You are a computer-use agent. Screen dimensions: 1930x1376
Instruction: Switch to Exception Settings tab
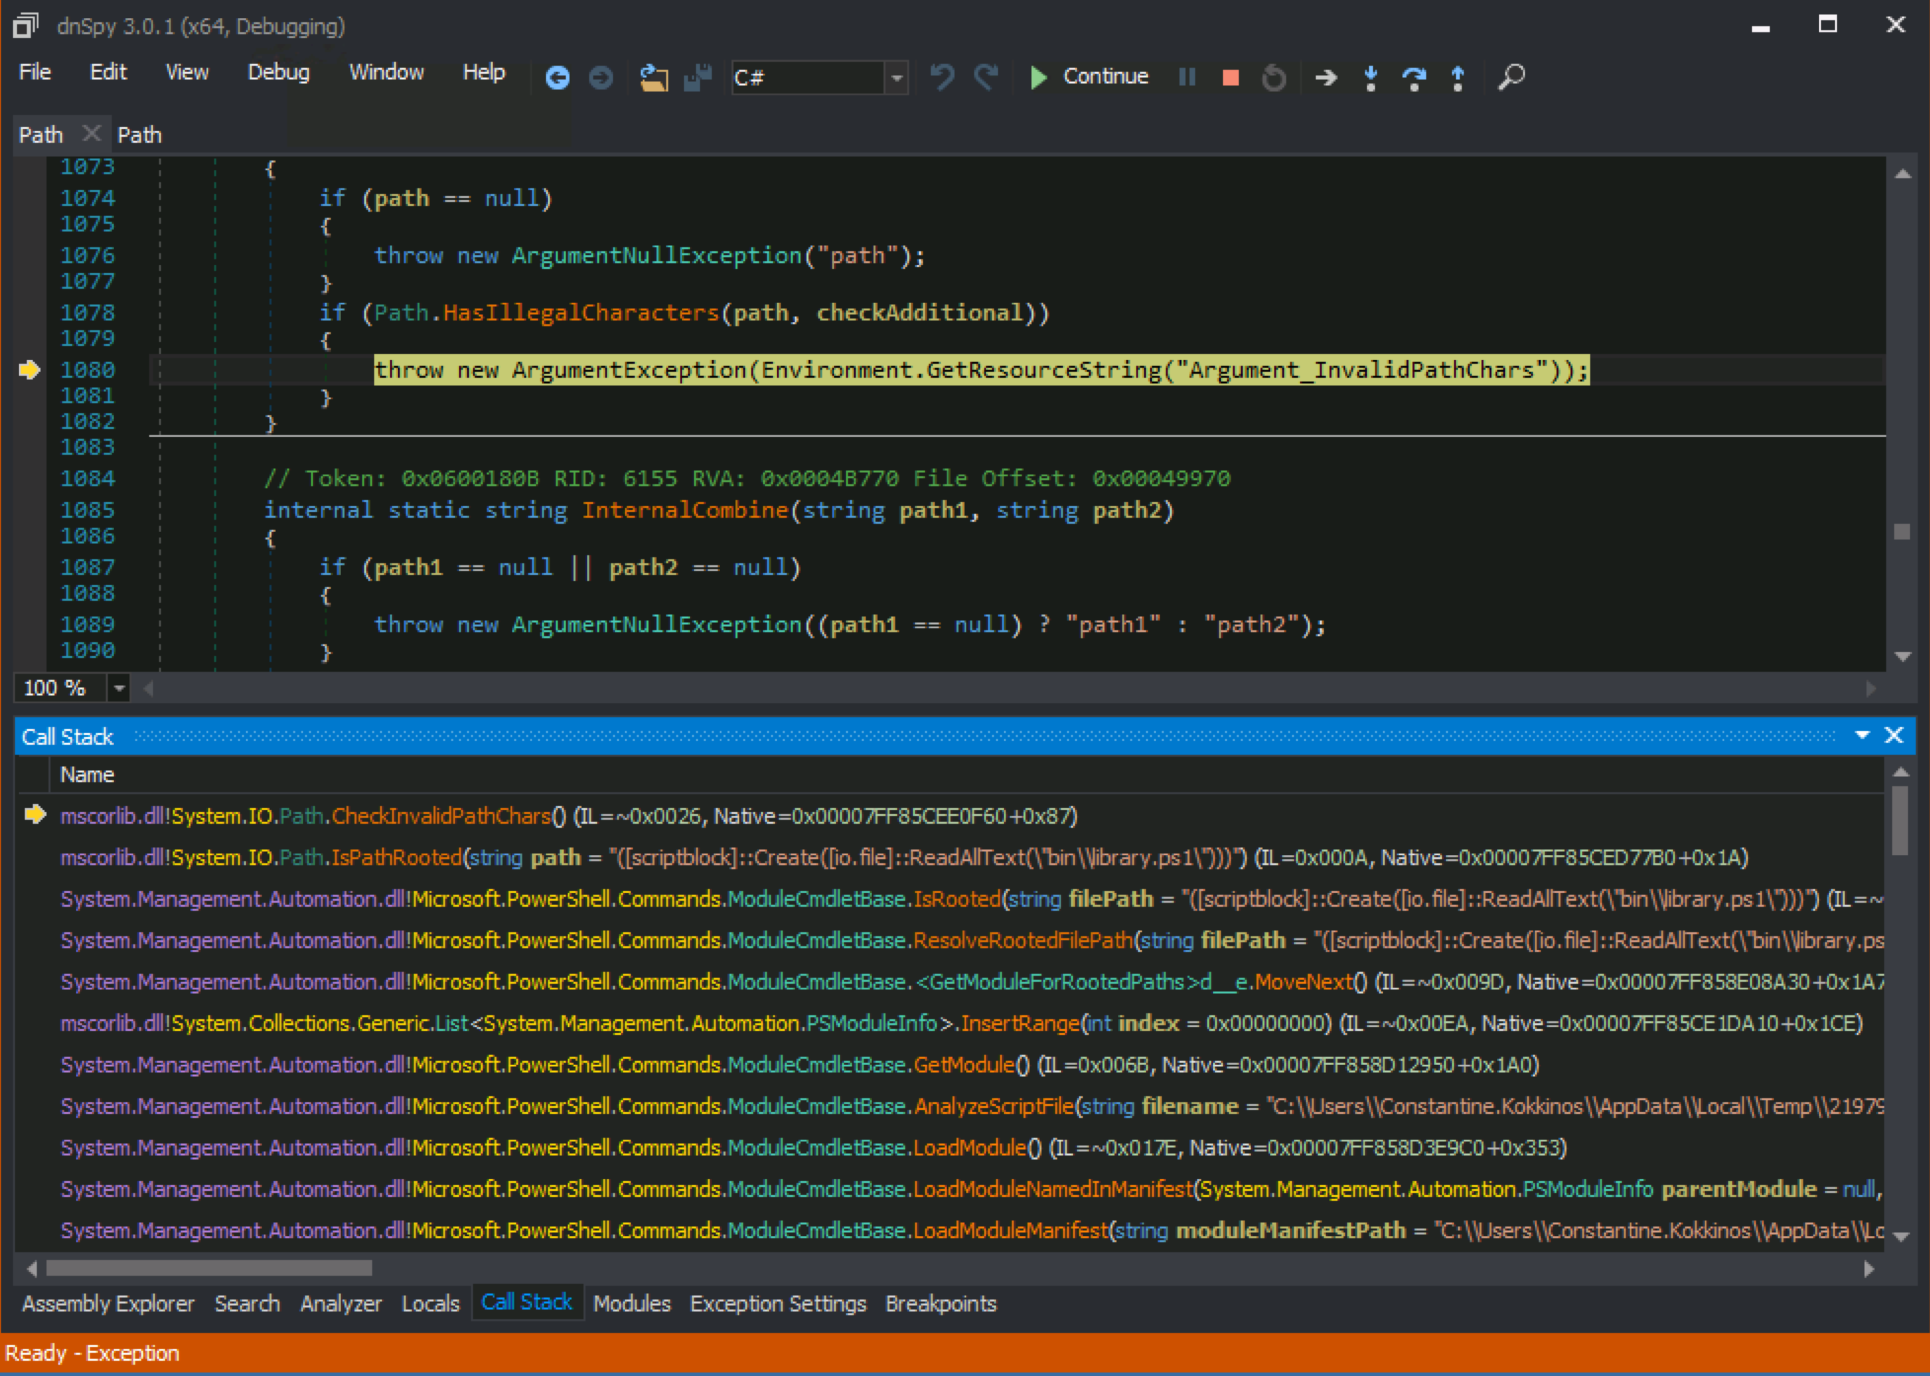point(778,1304)
